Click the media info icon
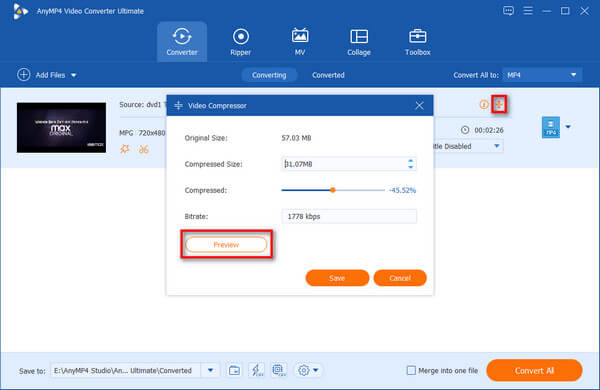This screenshot has height=390, width=600. (484, 104)
